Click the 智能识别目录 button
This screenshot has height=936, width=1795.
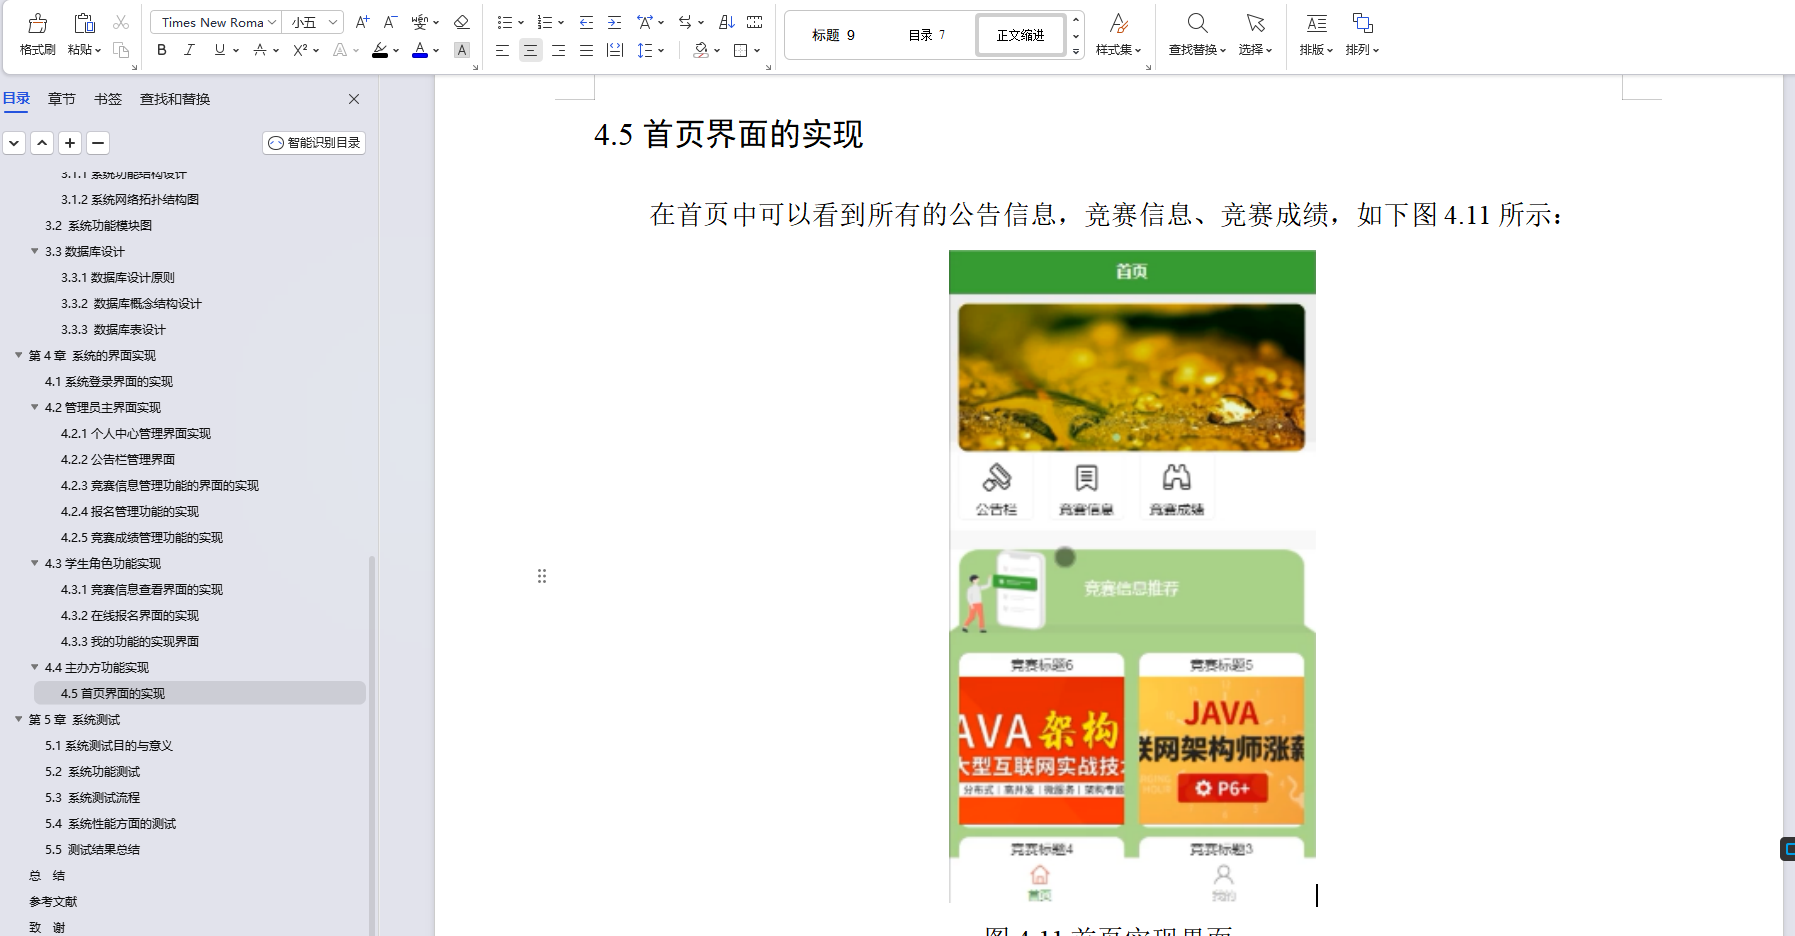(x=313, y=143)
